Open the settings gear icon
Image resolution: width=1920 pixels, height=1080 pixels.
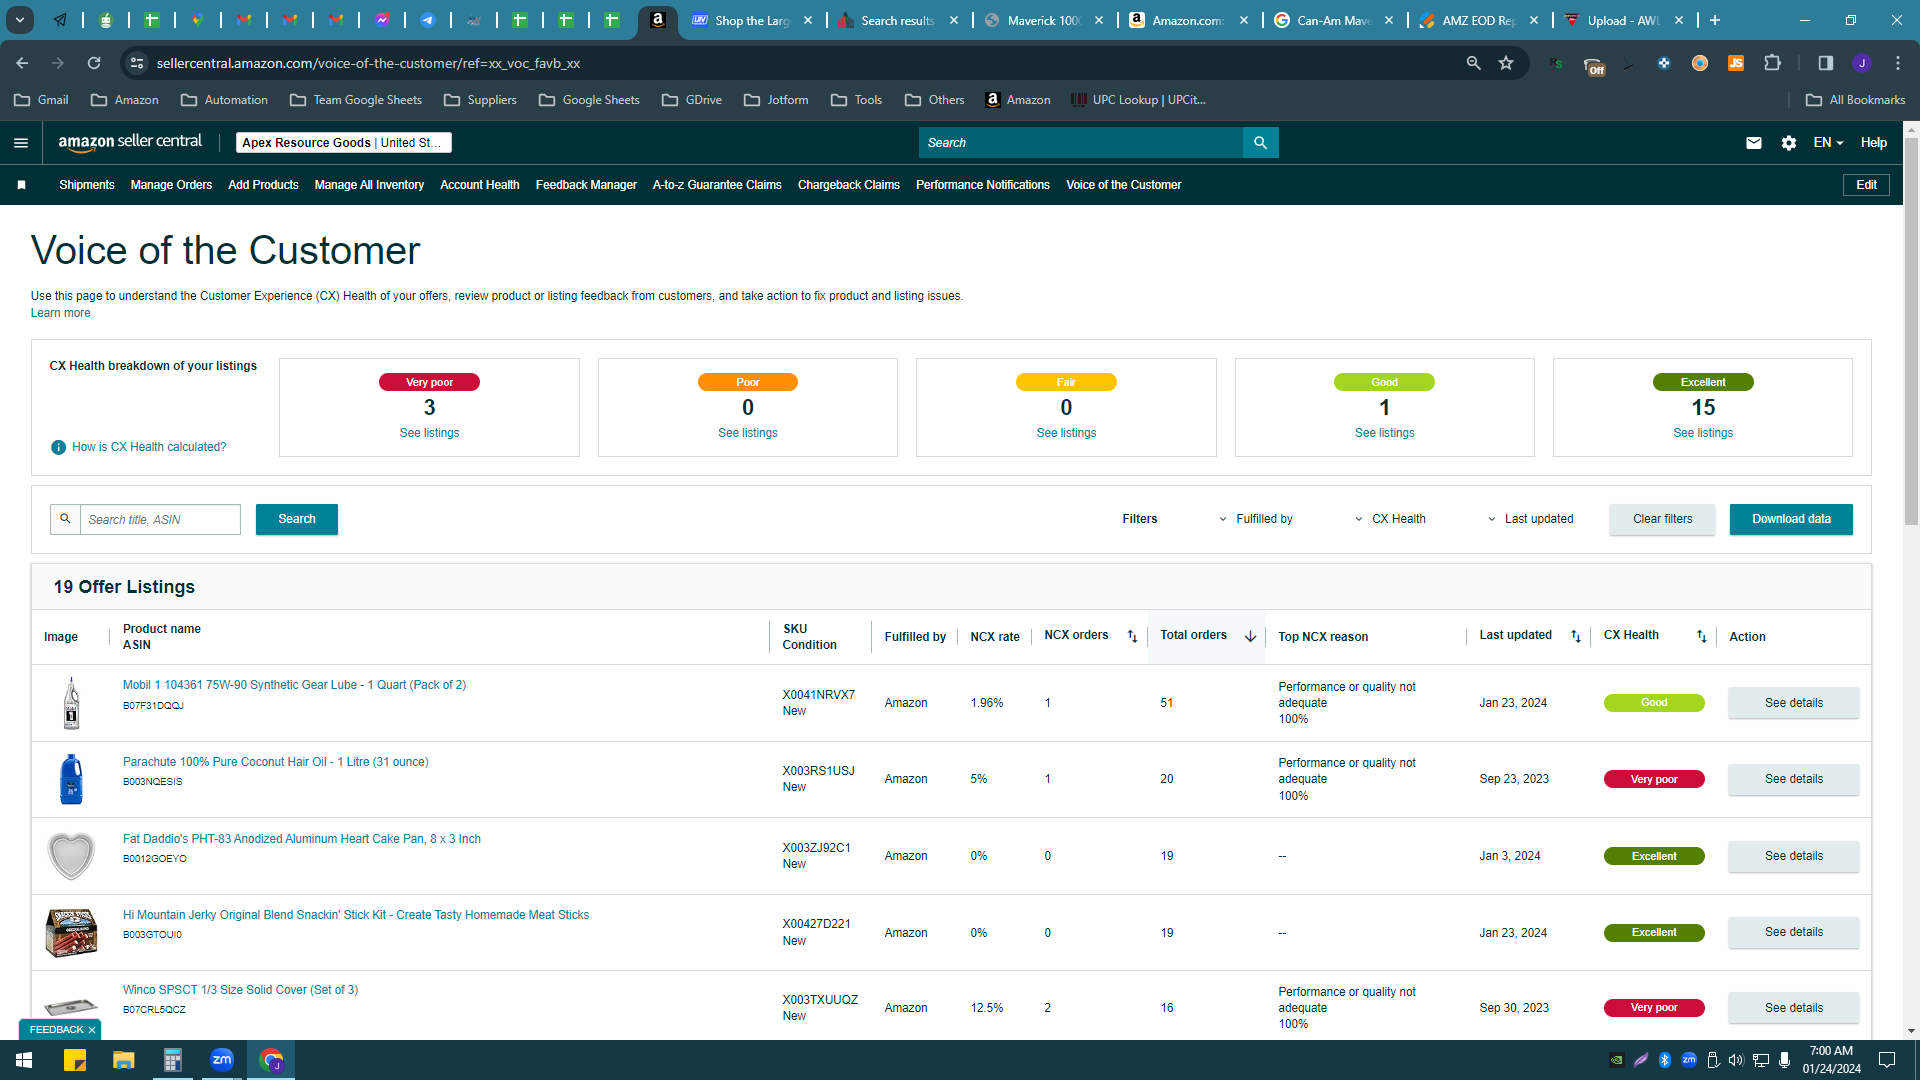(1789, 143)
